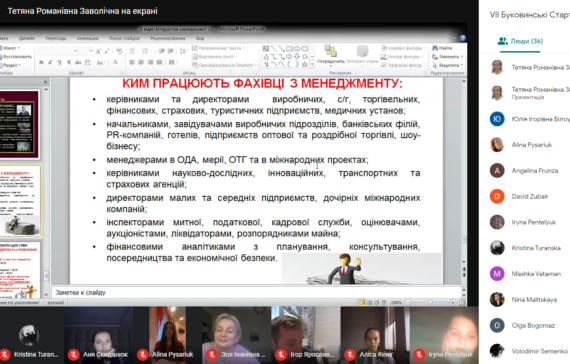Open Показ слайдов ribbon tab

(124, 38)
